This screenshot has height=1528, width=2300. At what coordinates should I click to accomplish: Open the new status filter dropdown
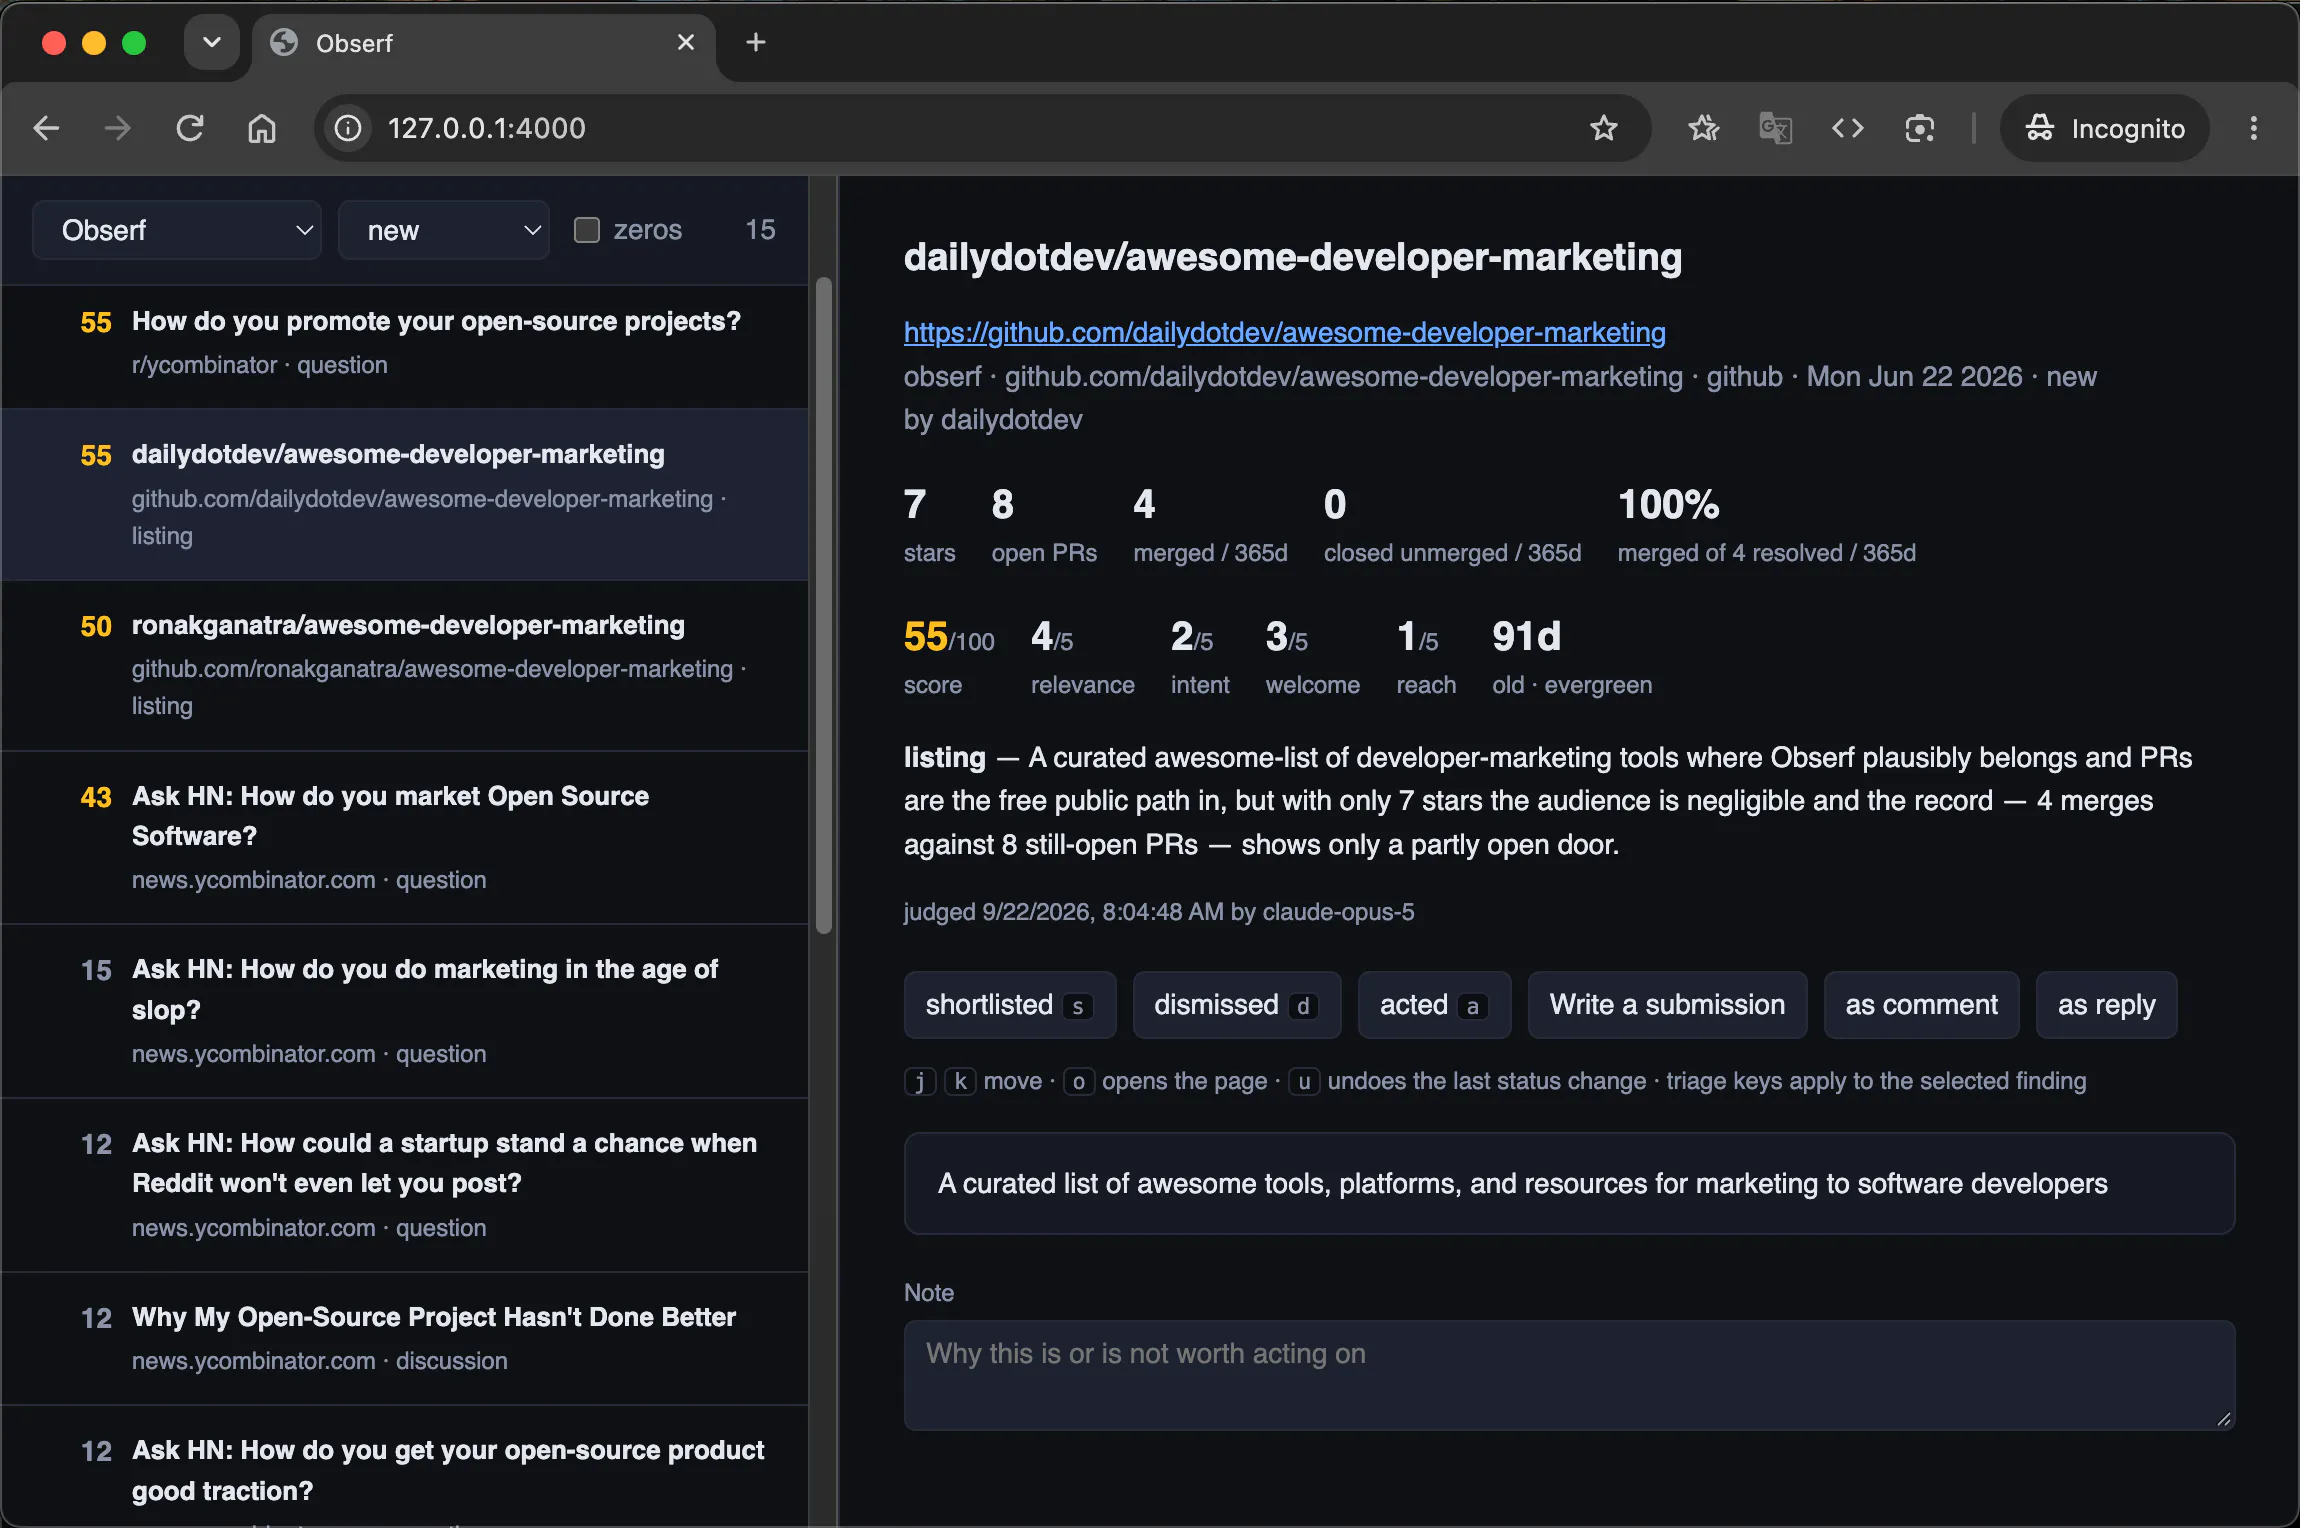[x=444, y=230]
